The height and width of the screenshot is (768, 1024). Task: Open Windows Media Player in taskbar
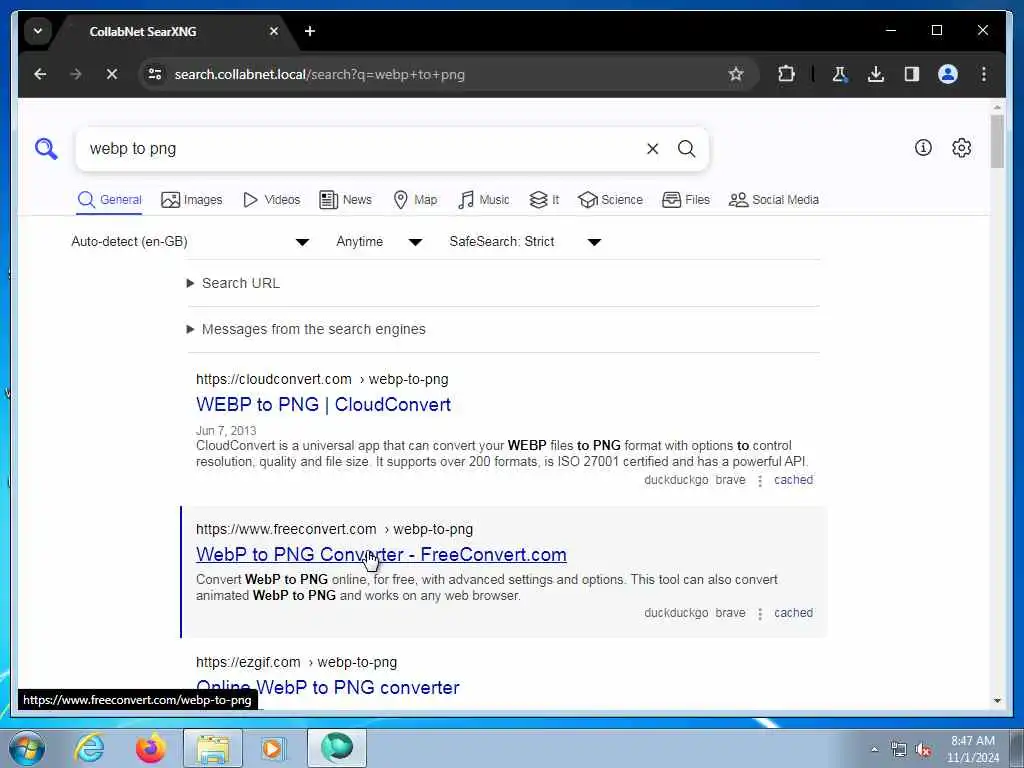point(272,748)
